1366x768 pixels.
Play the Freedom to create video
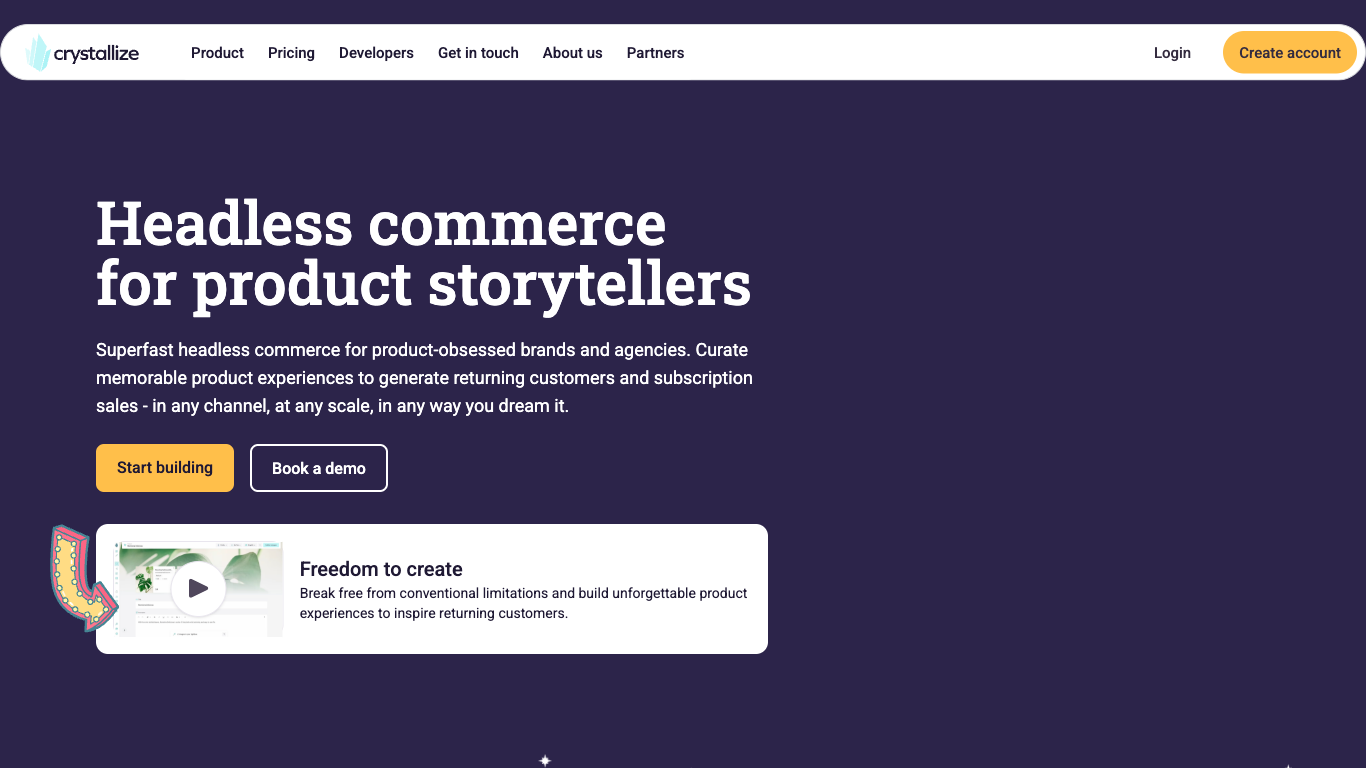[x=198, y=589]
